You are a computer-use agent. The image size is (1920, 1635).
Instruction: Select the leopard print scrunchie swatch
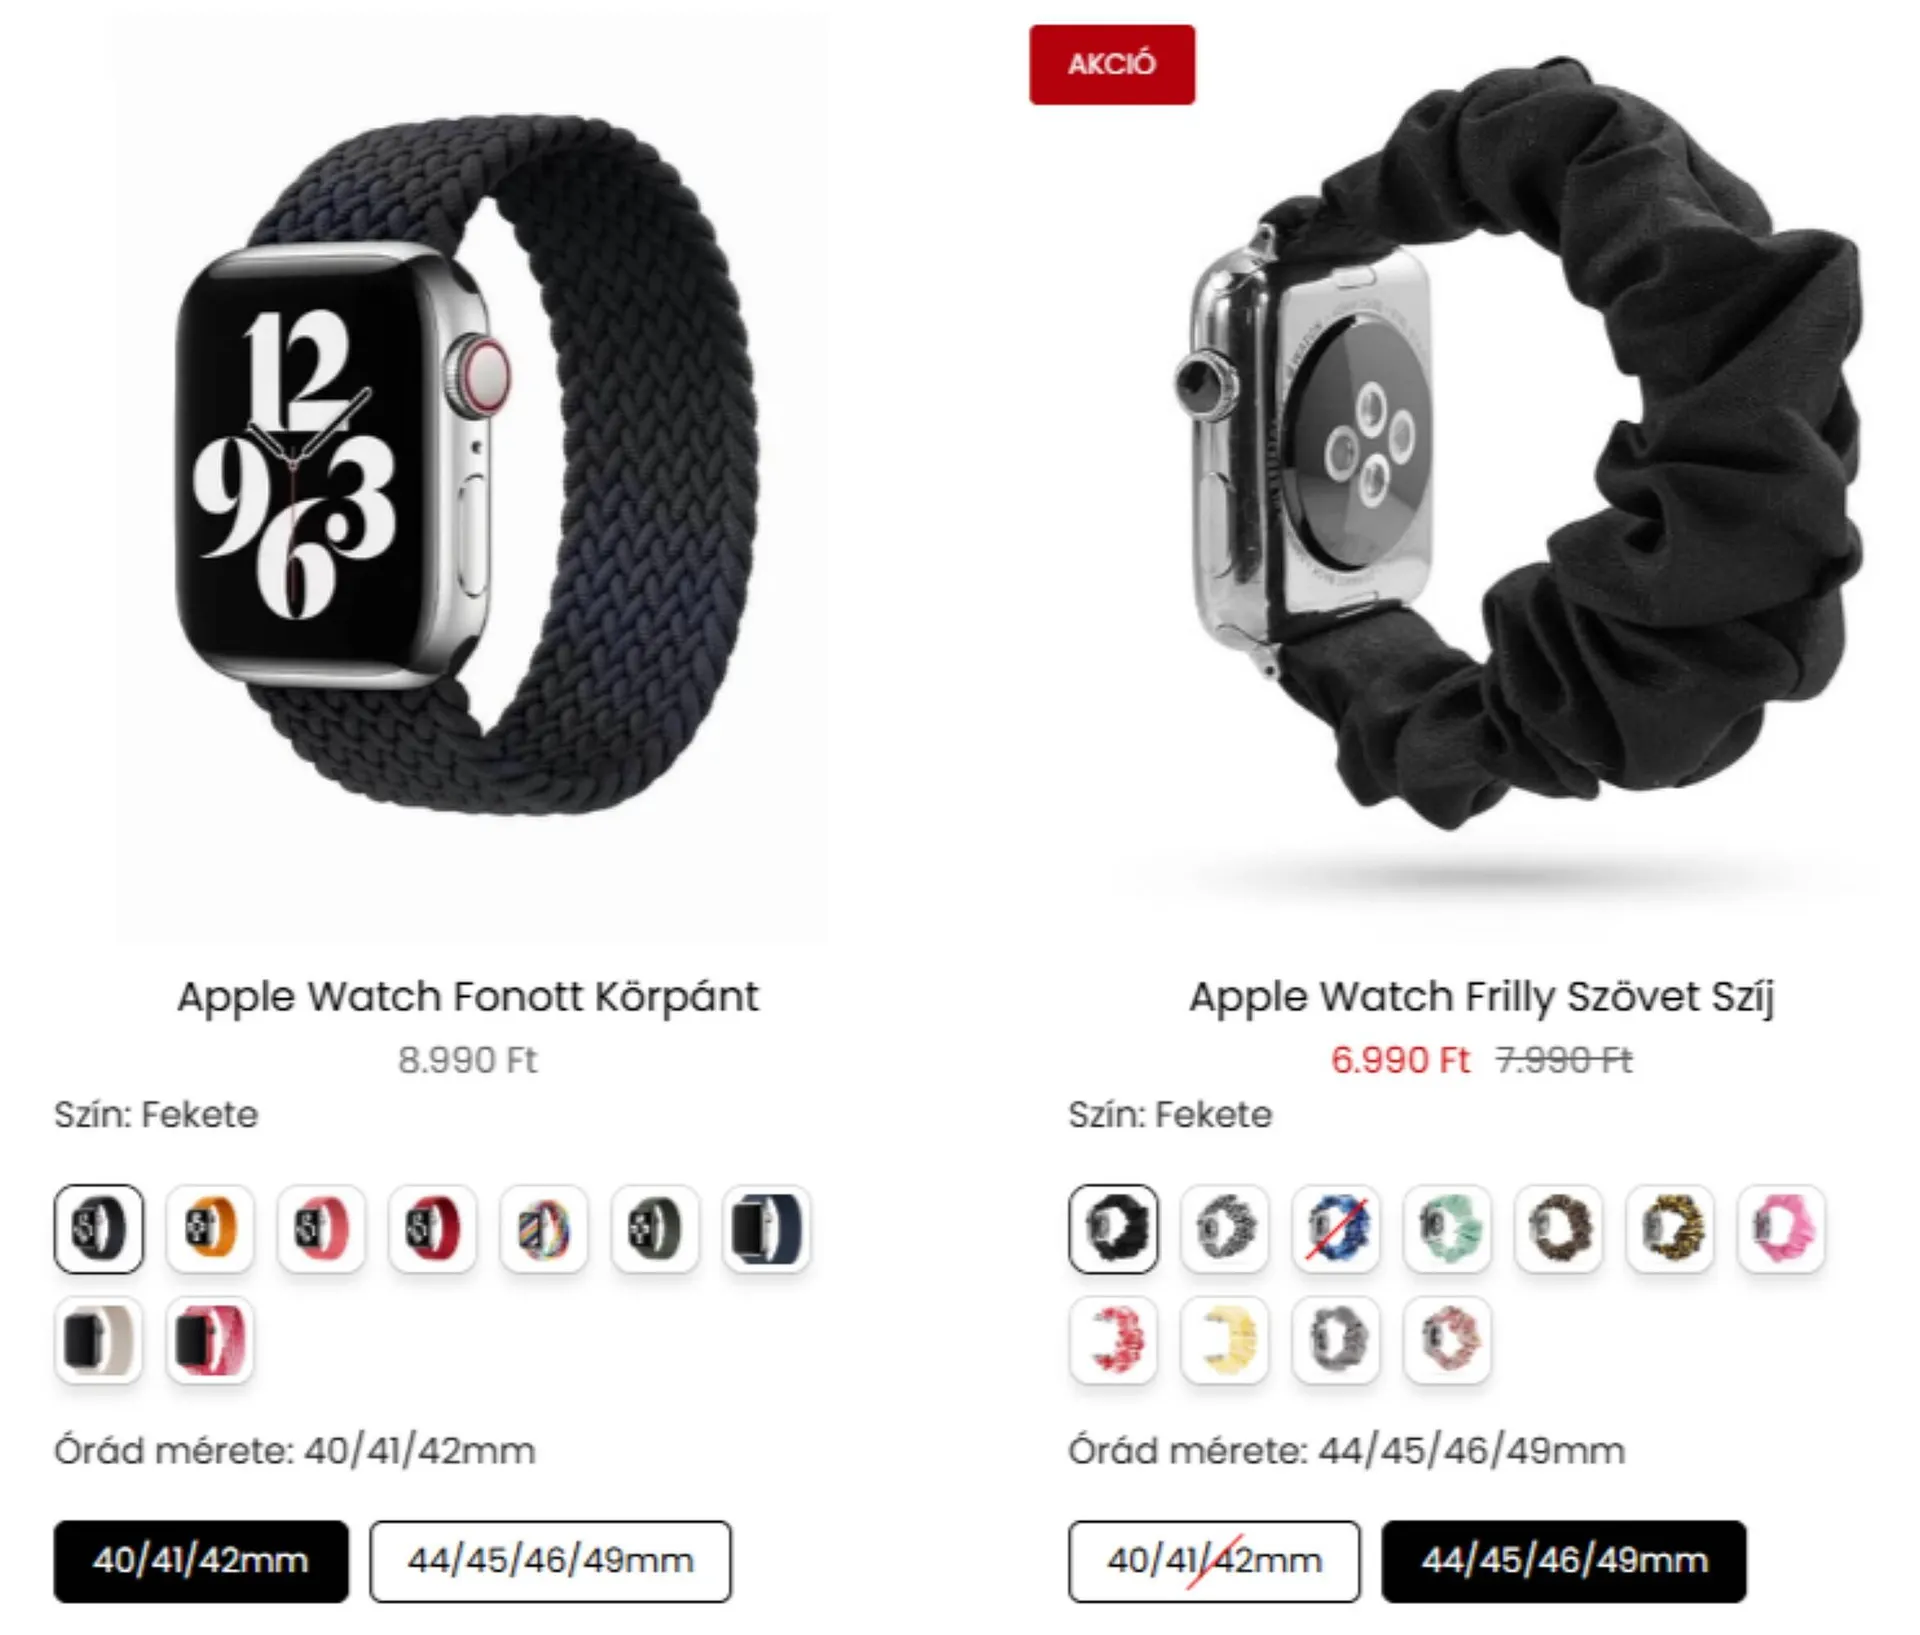[1671, 1229]
